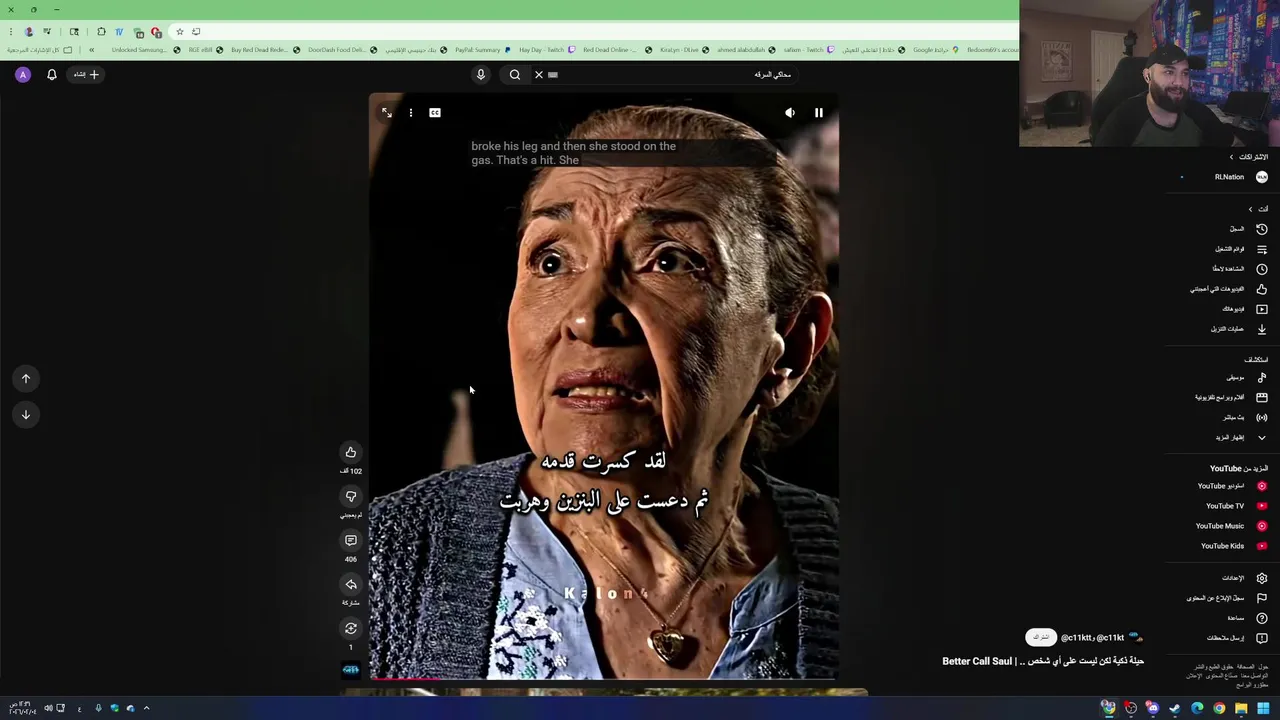Click the voice search microphone icon
The height and width of the screenshot is (720, 1280).
480,74
